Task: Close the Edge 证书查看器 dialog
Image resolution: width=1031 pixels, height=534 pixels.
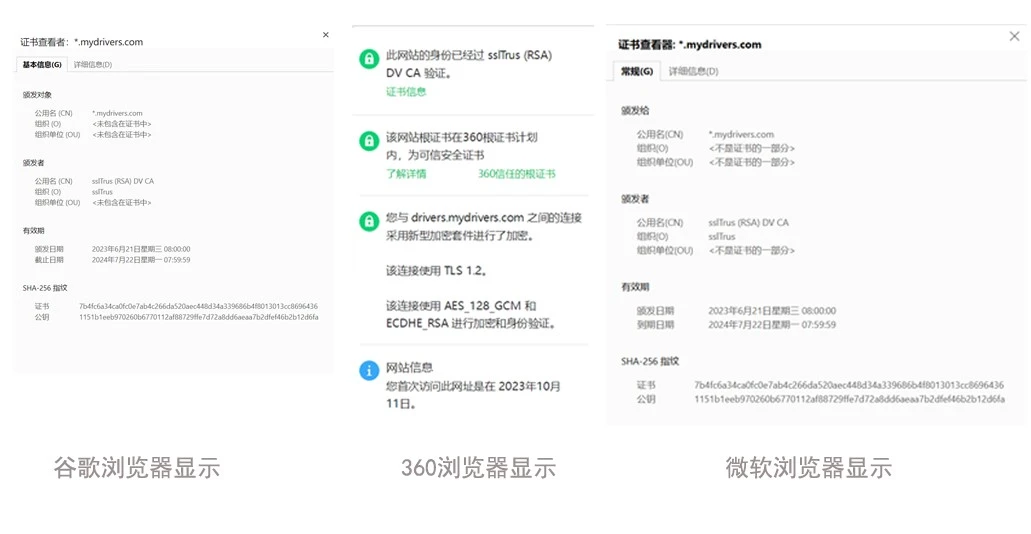Action: [x=1014, y=36]
